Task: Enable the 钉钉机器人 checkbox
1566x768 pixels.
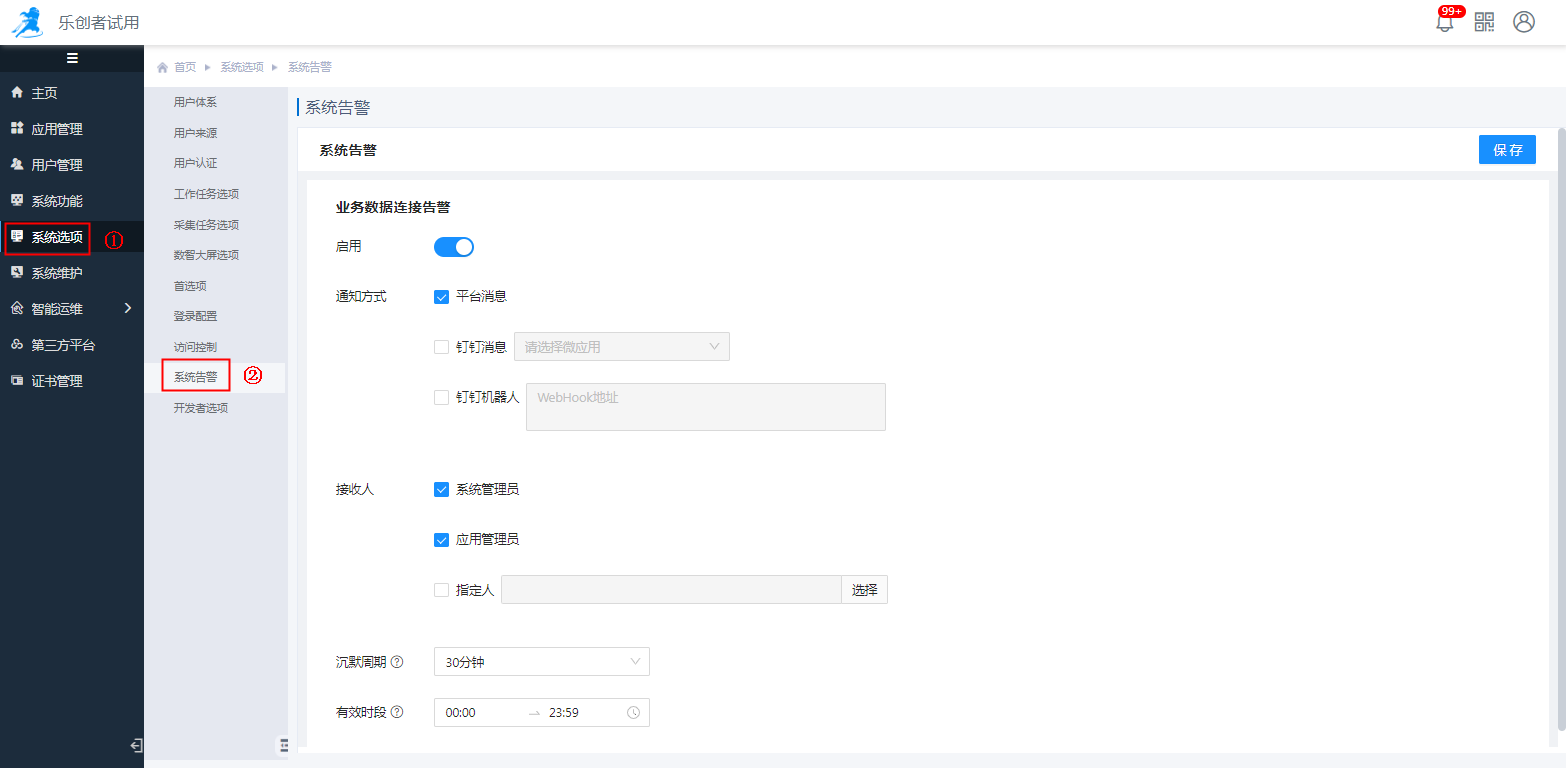Action: click(441, 397)
